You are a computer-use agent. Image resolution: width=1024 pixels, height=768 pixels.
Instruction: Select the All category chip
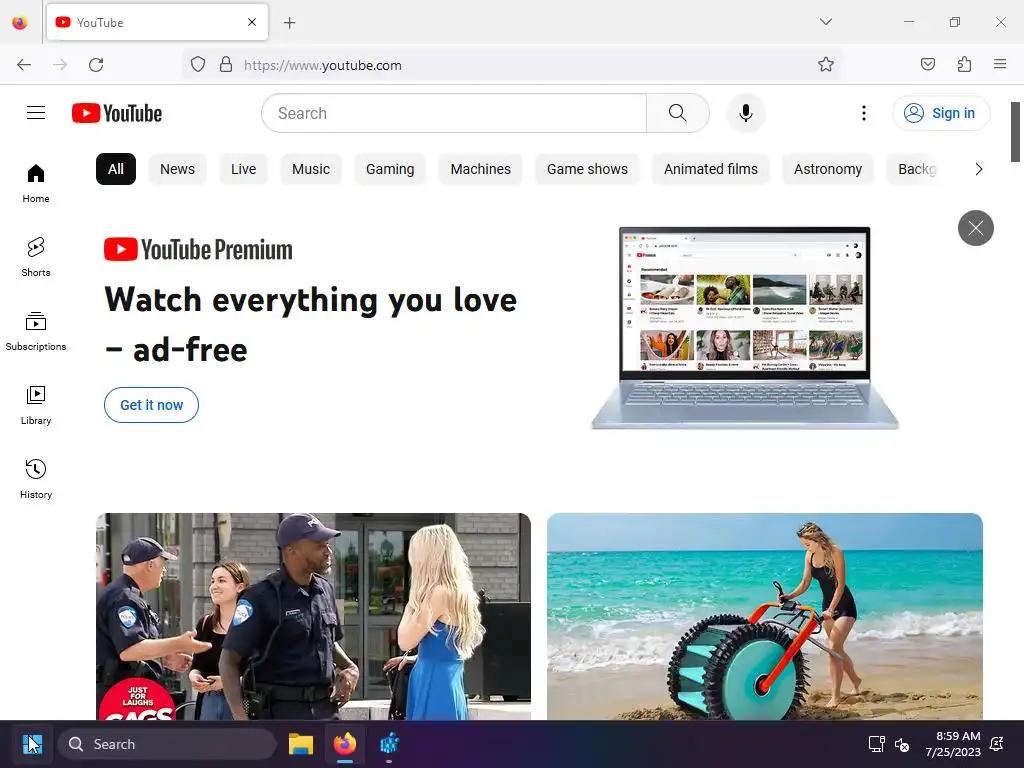pos(116,169)
